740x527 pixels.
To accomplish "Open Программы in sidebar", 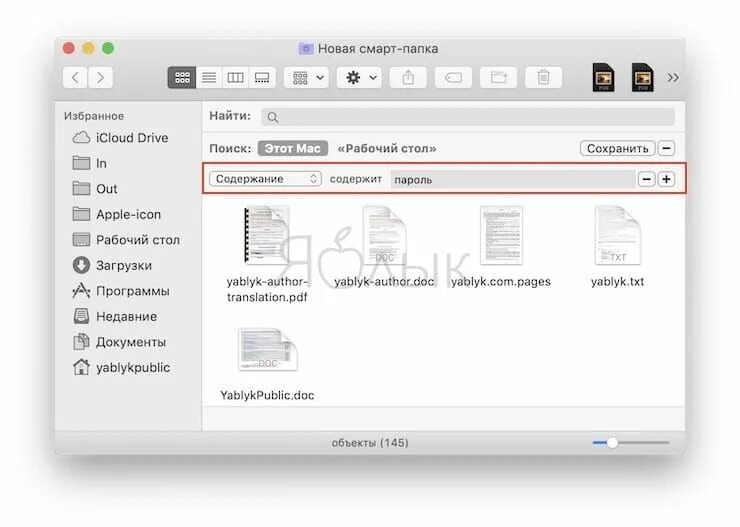I will [121, 291].
